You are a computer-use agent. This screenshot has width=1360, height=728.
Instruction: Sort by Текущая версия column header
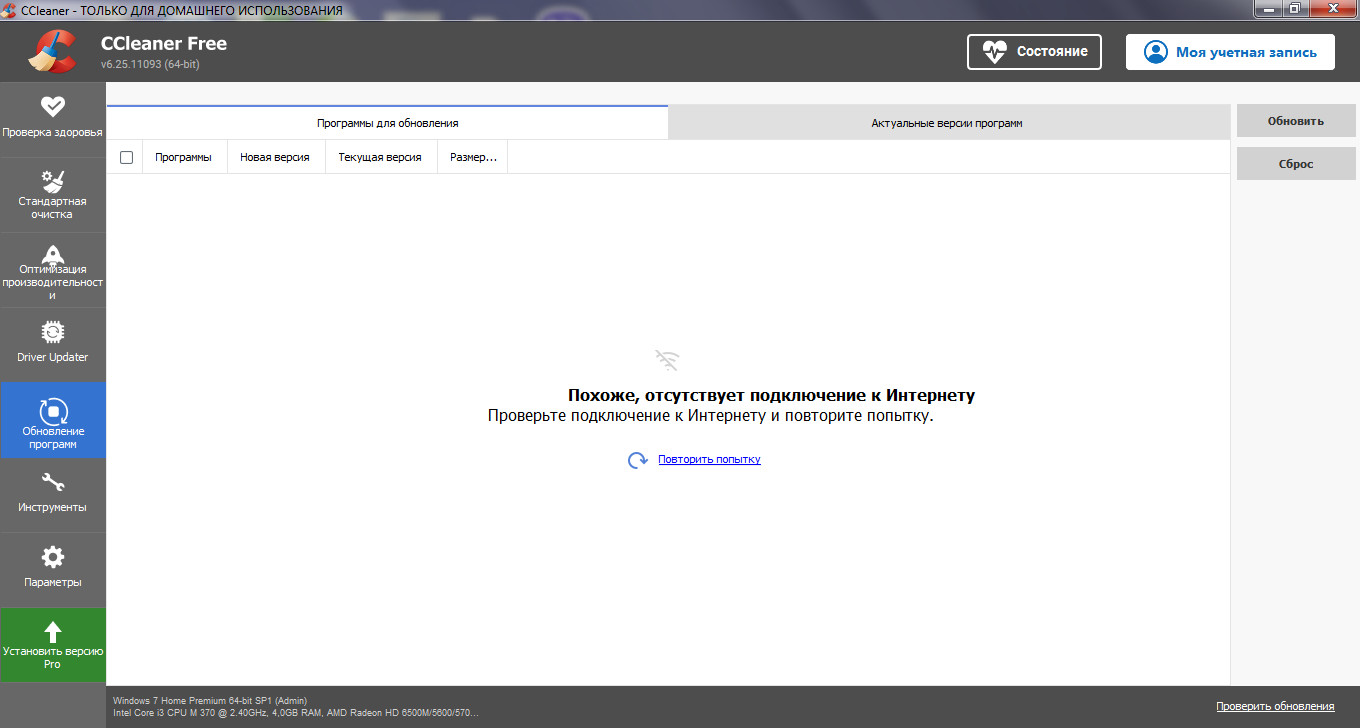pos(380,157)
